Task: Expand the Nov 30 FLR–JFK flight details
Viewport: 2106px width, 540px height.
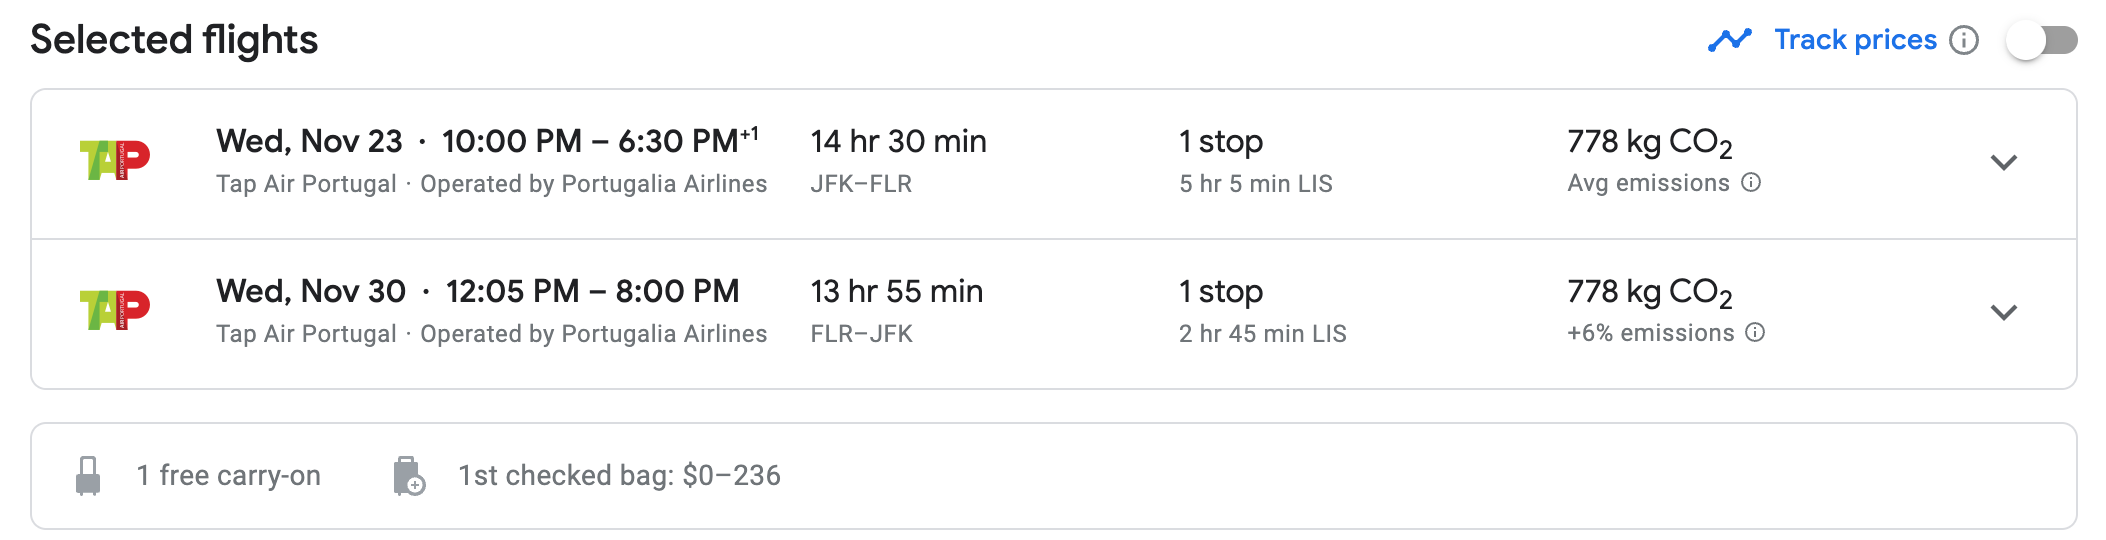Action: [2004, 312]
